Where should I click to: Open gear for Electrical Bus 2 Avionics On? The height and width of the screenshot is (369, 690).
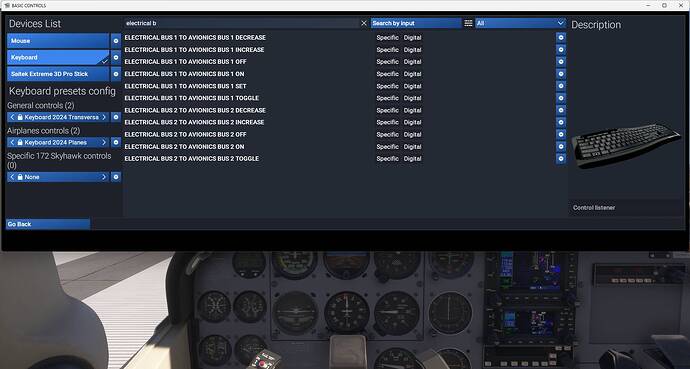[561, 146]
